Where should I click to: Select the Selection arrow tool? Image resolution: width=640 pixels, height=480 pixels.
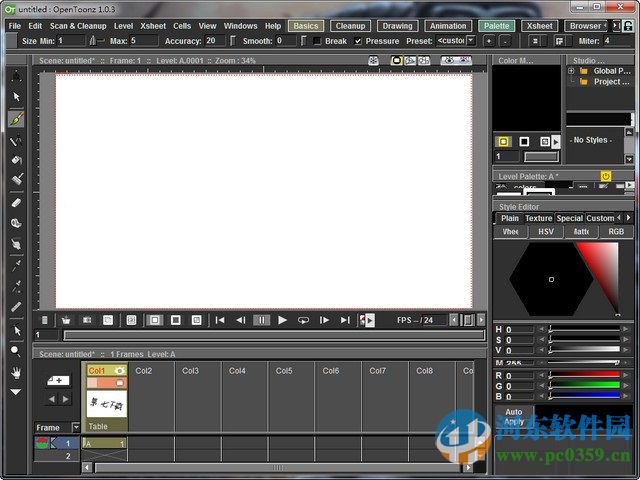pos(16,97)
